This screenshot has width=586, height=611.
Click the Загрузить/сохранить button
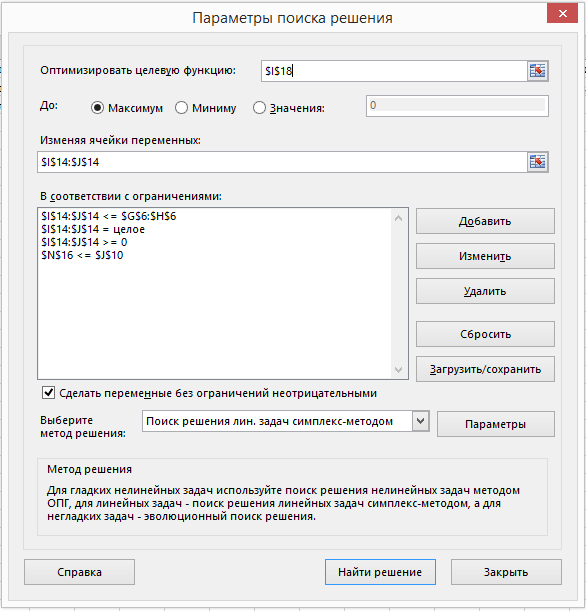pyautogui.click(x=485, y=369)
